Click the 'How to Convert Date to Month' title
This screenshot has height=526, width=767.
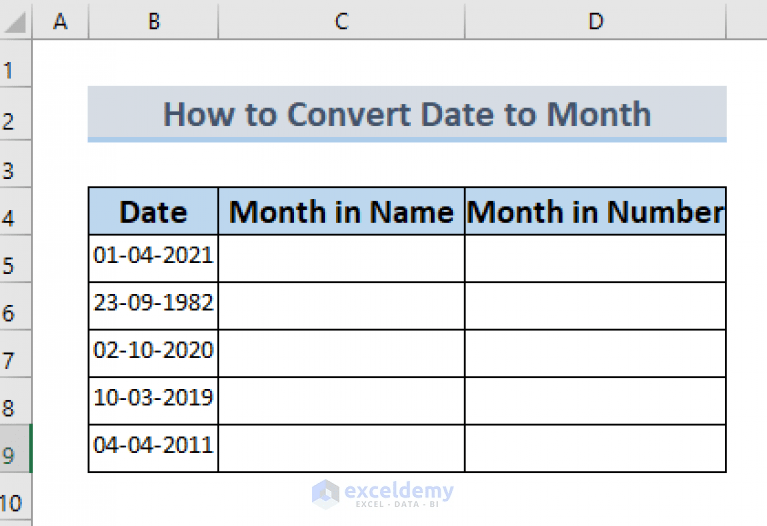pyautogui.click(x=407, y=114)
